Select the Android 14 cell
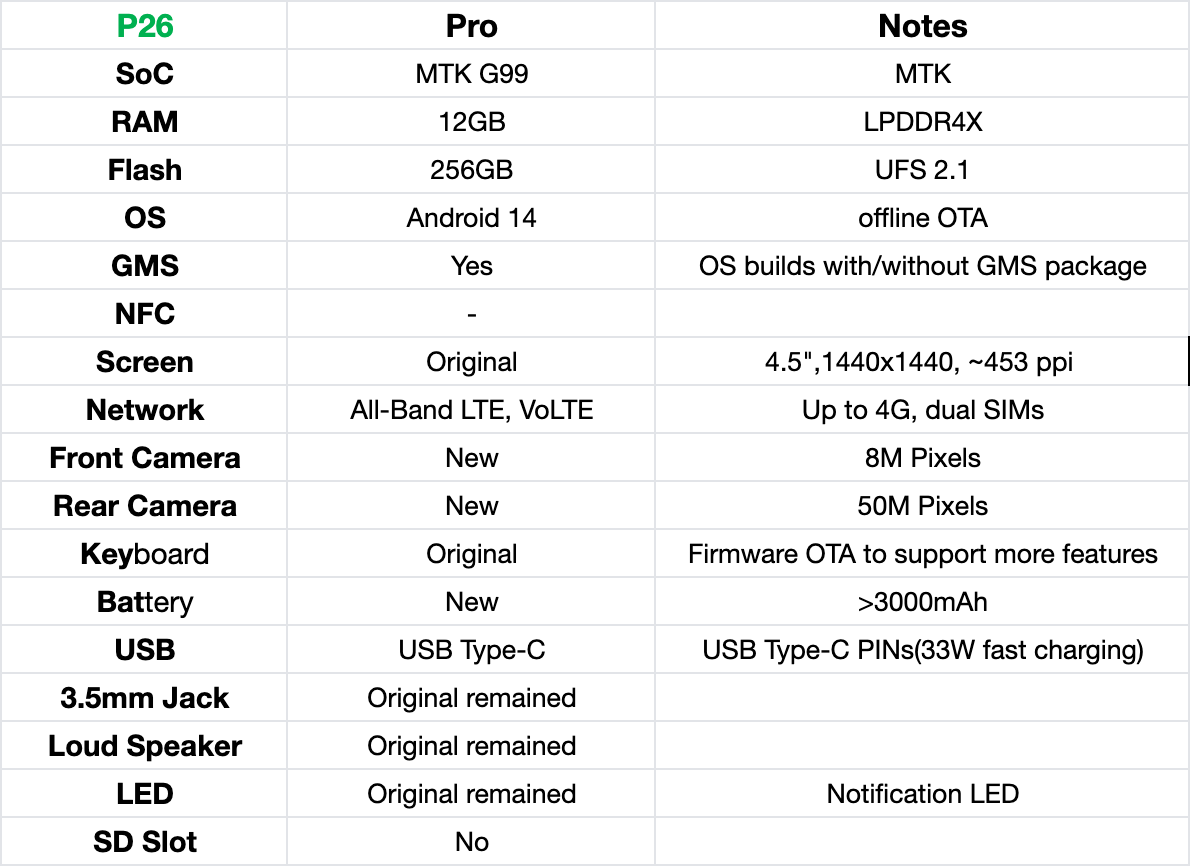This screenshot has height=866, width=1190. click(x=471, y=218)
